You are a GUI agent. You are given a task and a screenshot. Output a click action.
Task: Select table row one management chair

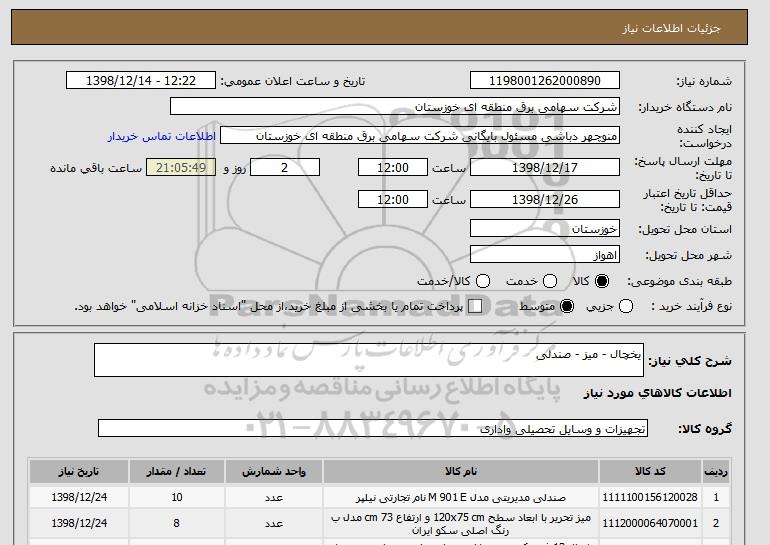click(380, 497)
